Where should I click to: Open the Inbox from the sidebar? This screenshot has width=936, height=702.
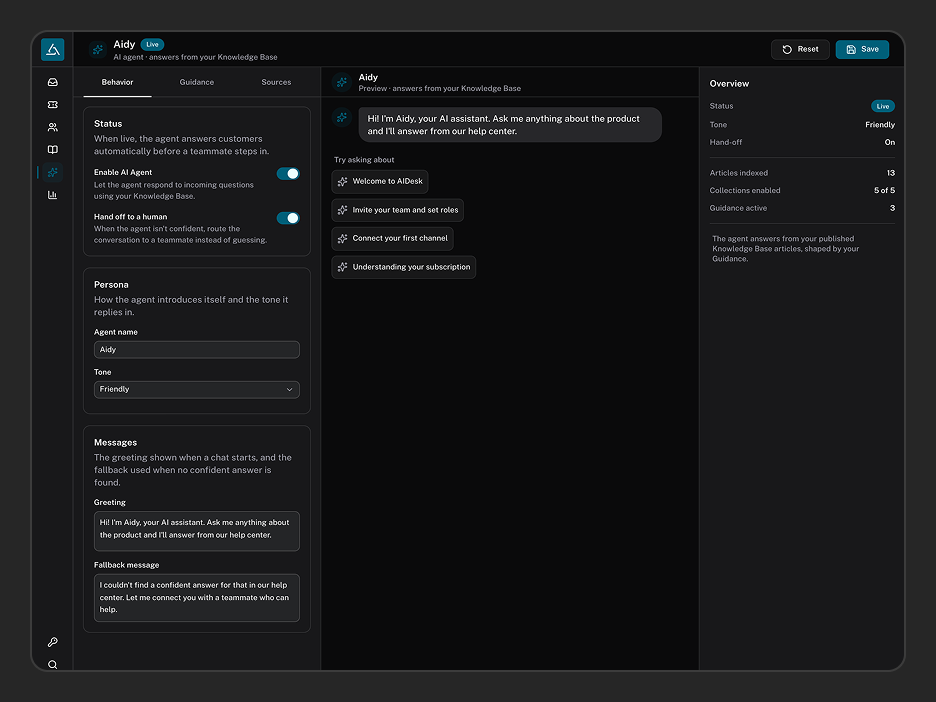coord(53,82)
